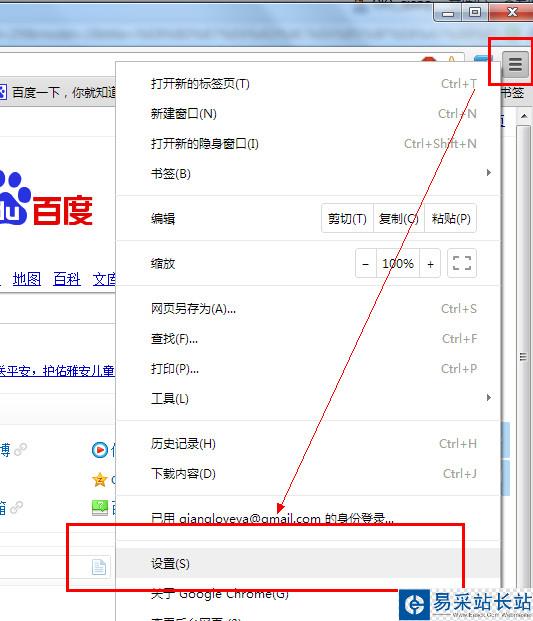This screenshot has width=533, height=621.
Task: Open 下载内容(D) from the menu
Action: pos(308,474)
